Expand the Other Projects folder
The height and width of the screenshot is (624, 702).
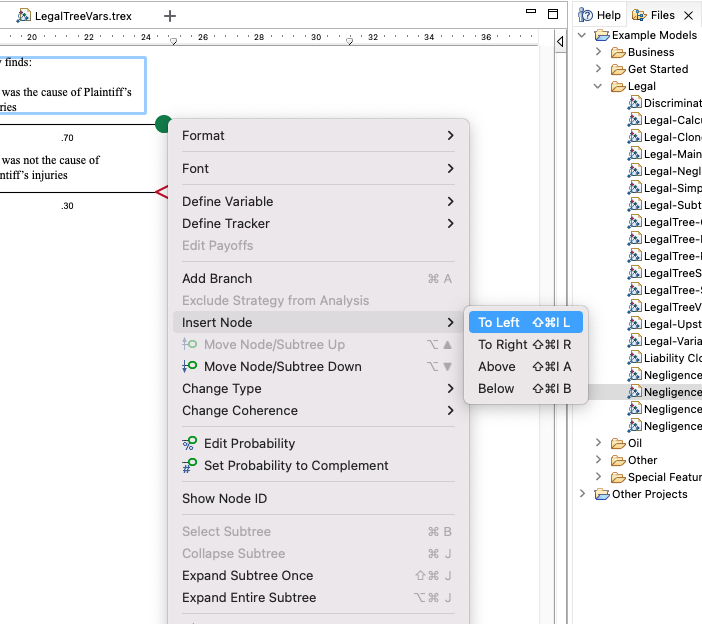point(582,494)
